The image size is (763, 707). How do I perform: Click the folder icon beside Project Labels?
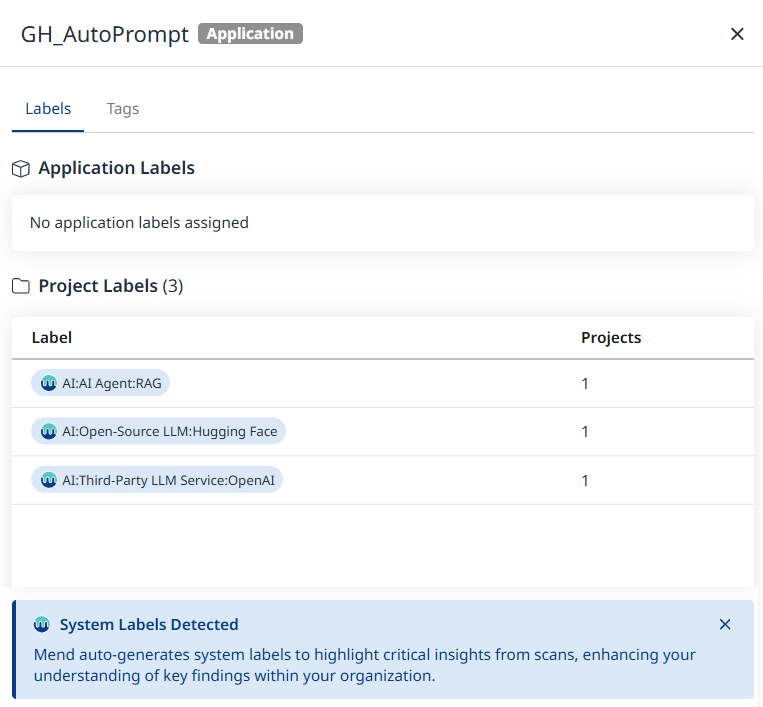(x=20, y=287)
